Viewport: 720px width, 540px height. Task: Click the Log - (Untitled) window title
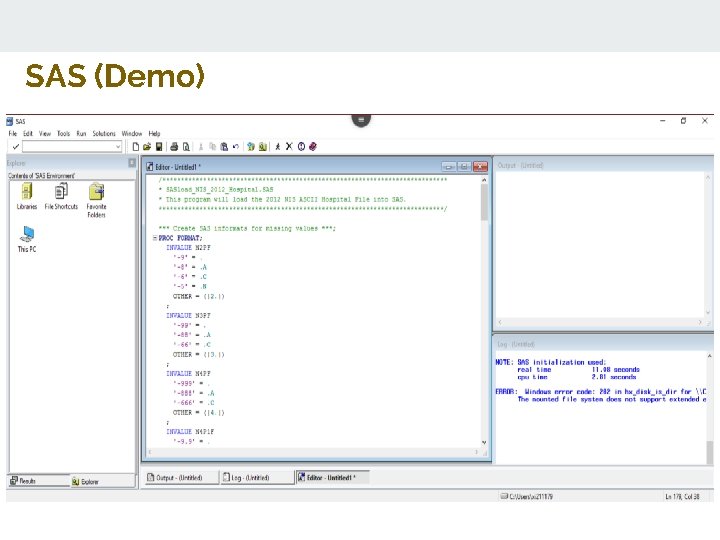click(x=516, y=344)
